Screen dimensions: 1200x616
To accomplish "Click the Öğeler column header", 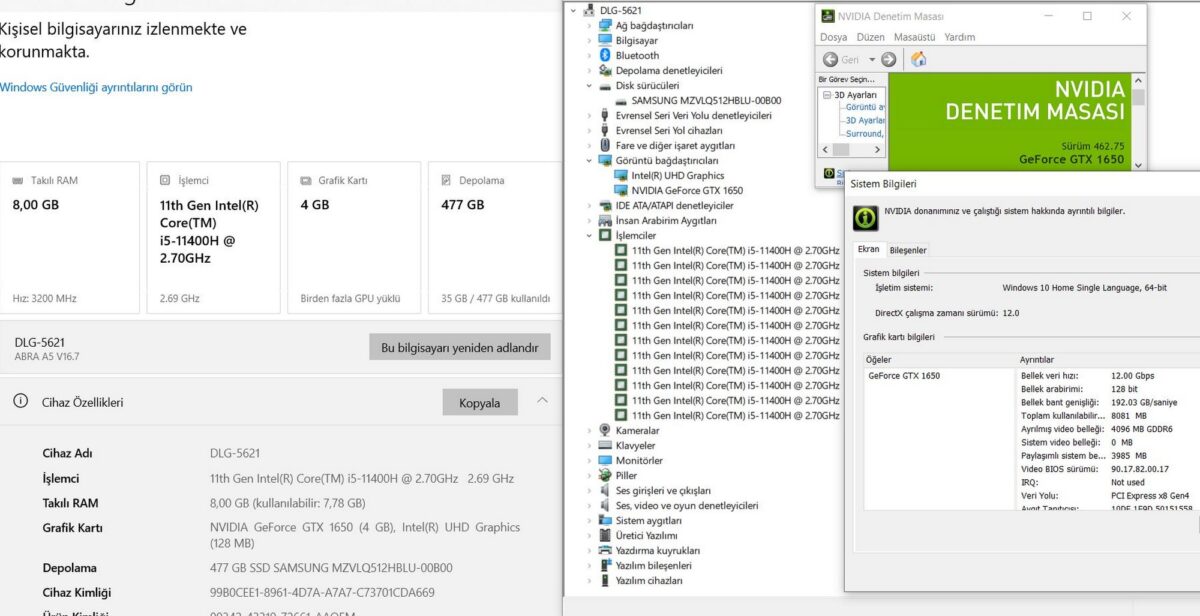I will pos(939,359).
